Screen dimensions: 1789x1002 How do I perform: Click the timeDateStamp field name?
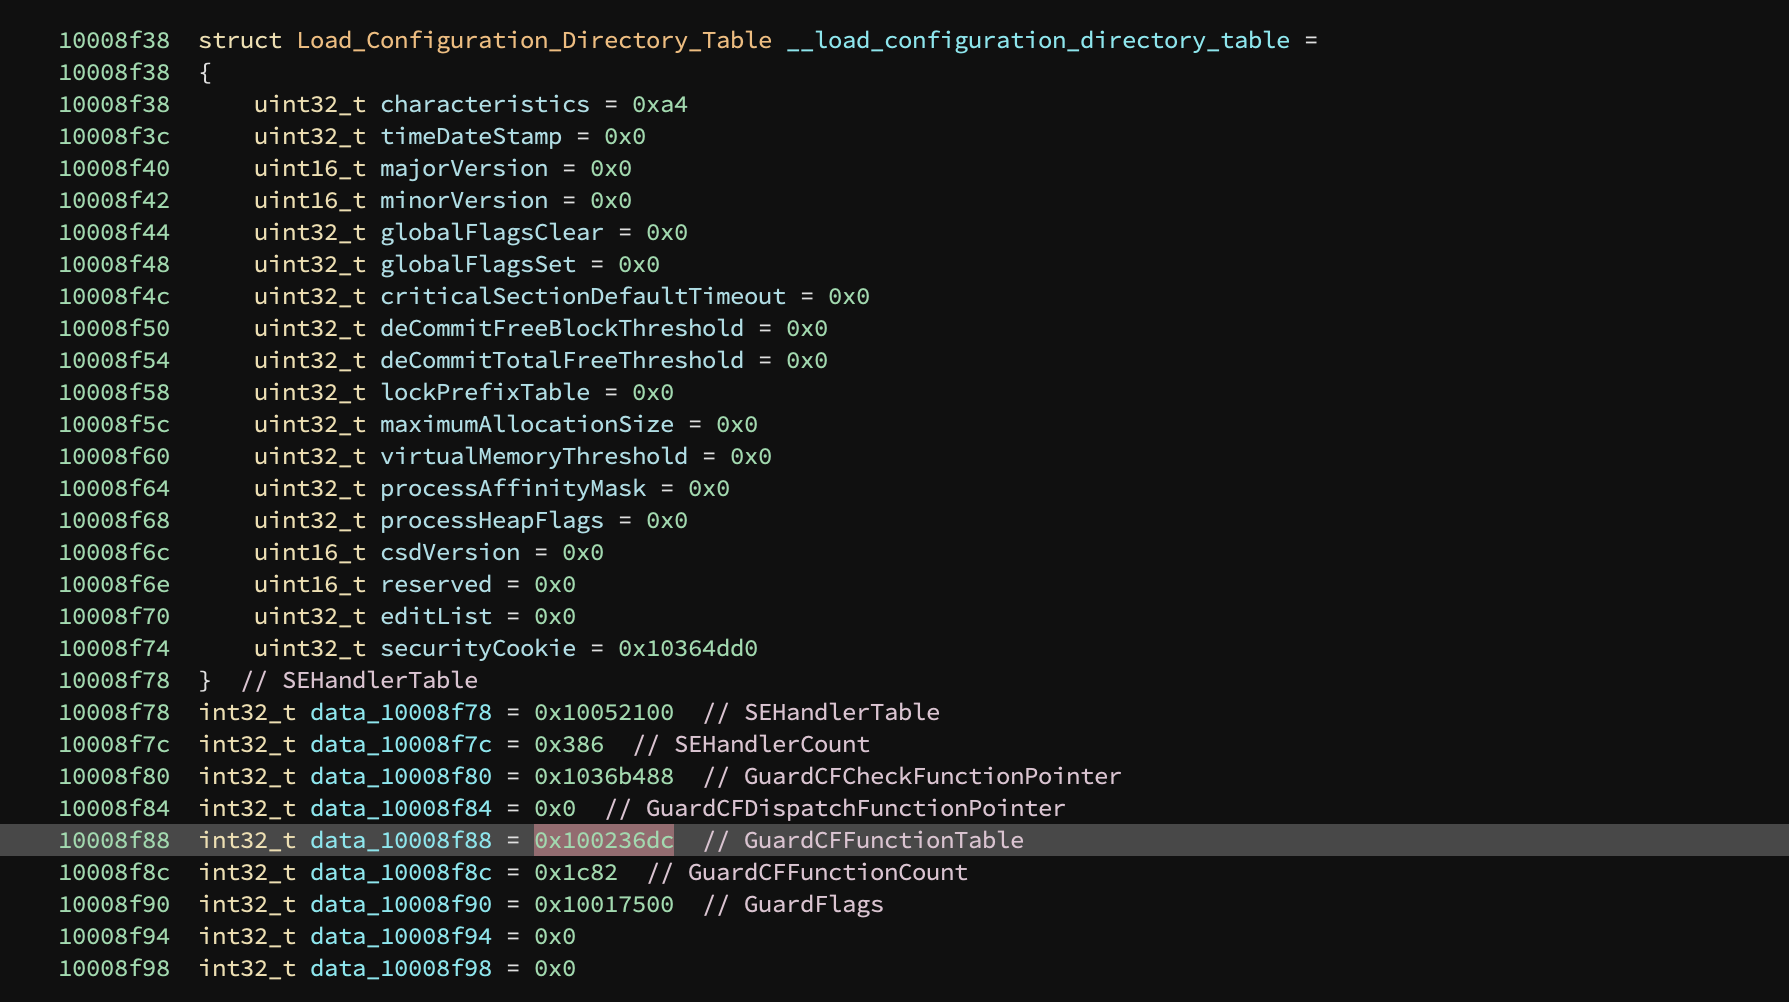click(x=470, y=136)
